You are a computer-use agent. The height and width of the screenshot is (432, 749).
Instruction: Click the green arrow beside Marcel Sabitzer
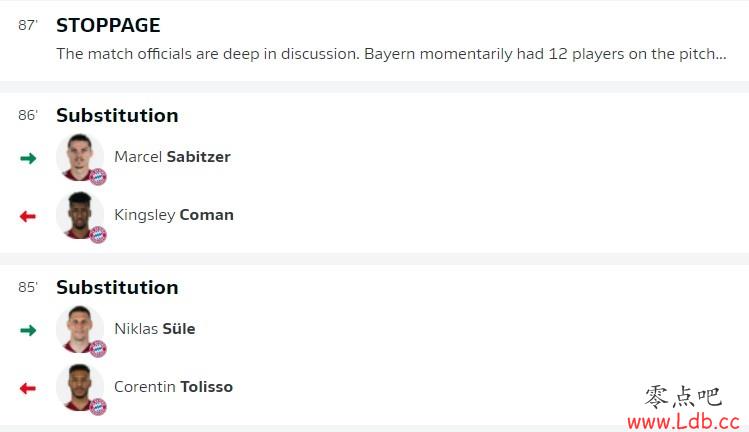(28, 158)
